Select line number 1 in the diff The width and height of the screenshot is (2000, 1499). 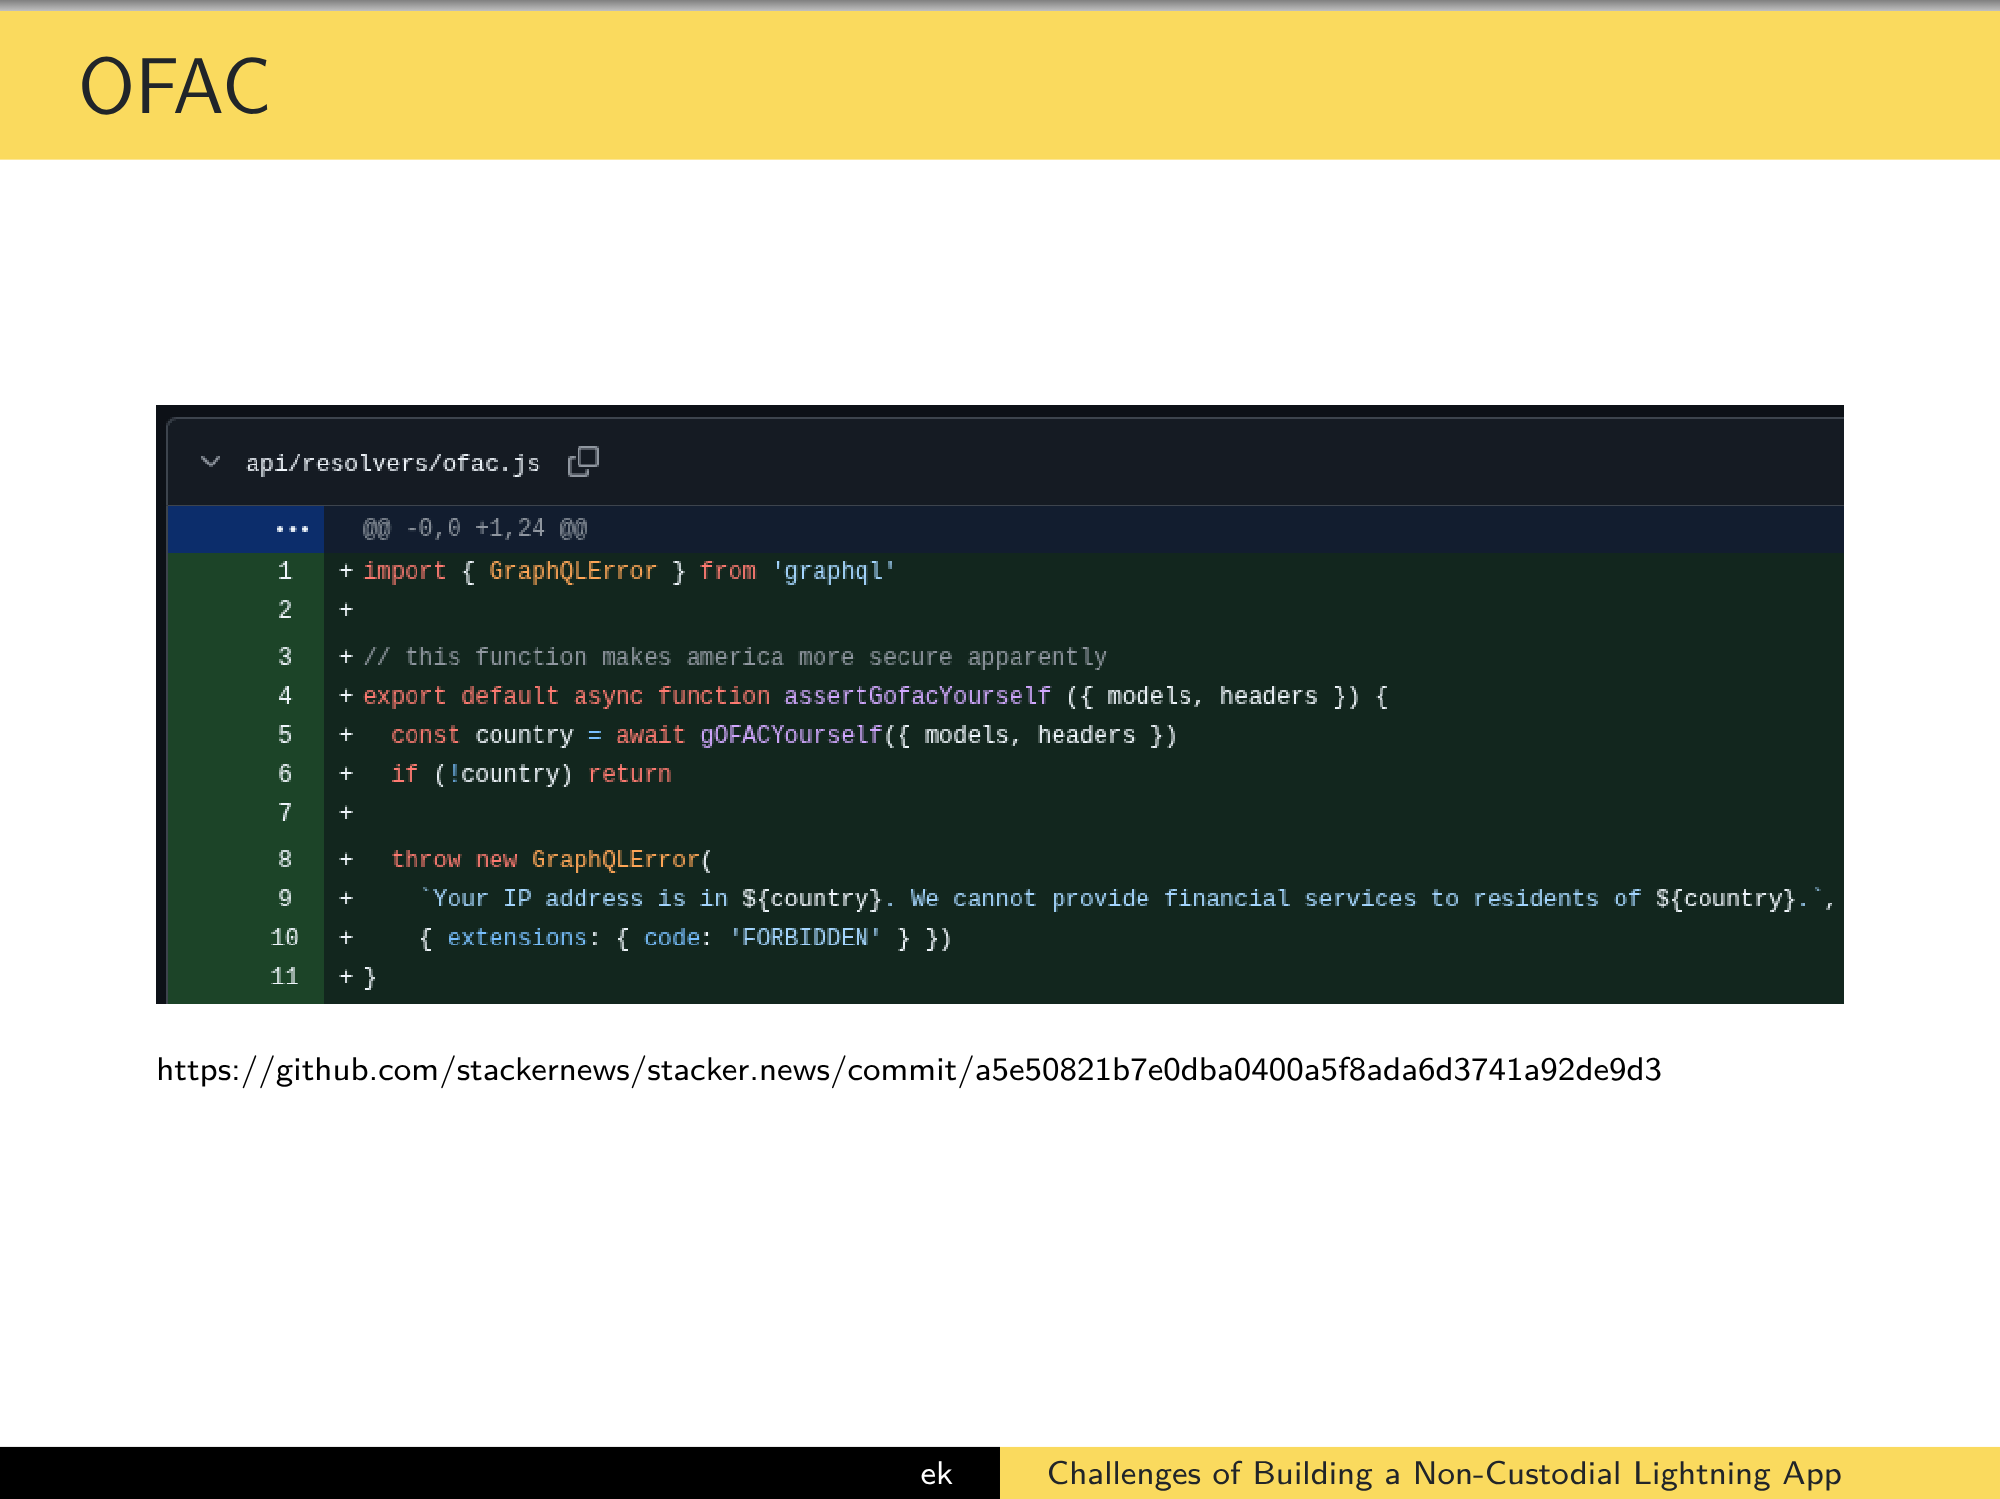[285, 571]
